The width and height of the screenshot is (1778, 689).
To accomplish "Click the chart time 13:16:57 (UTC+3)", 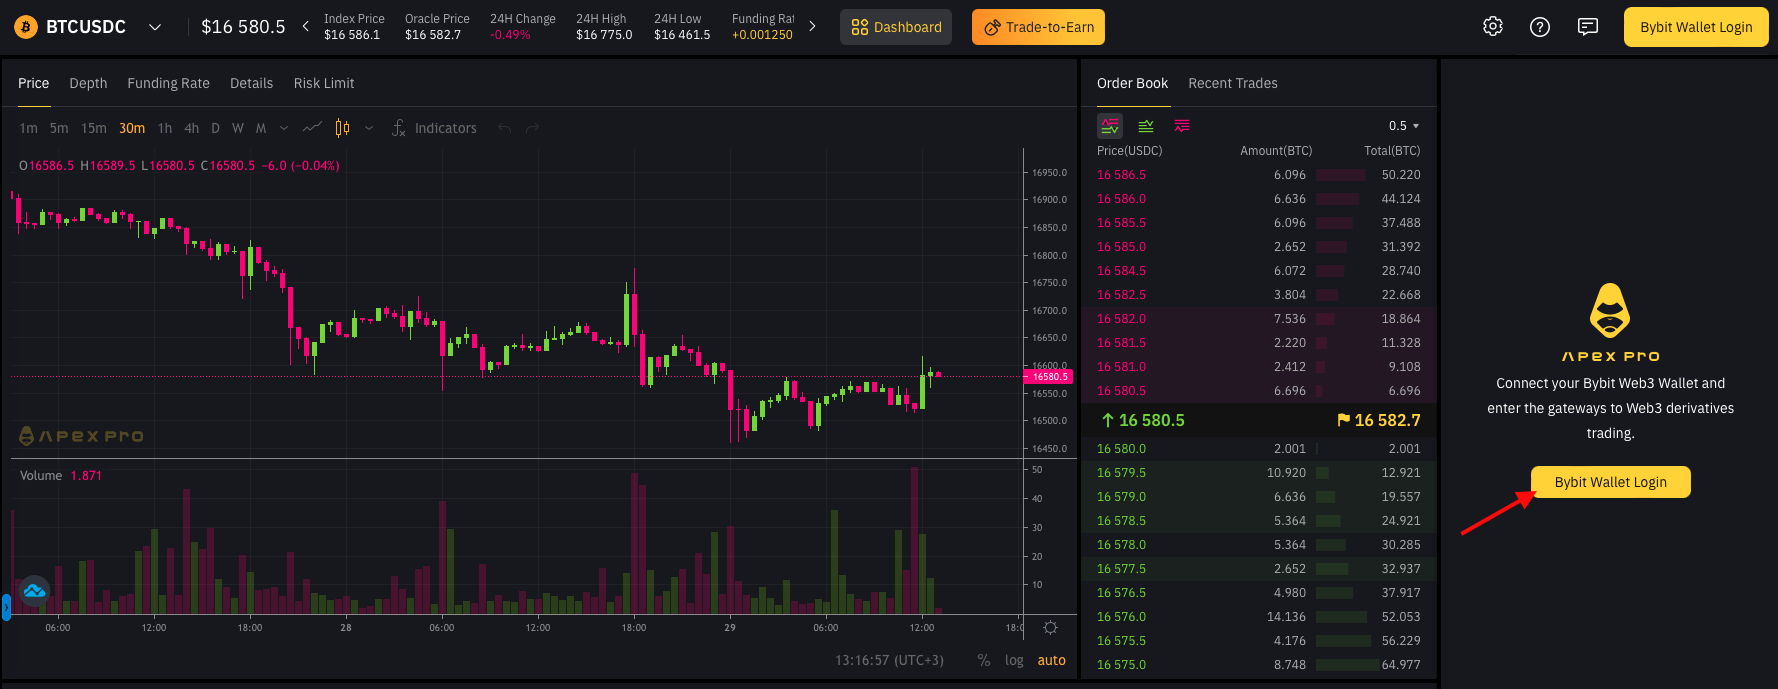I will 889,660.
